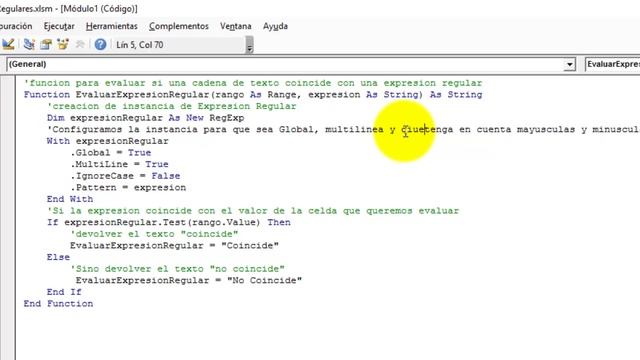Click the comment 'devolver el texto "coincide"

[x=154, y=234]
